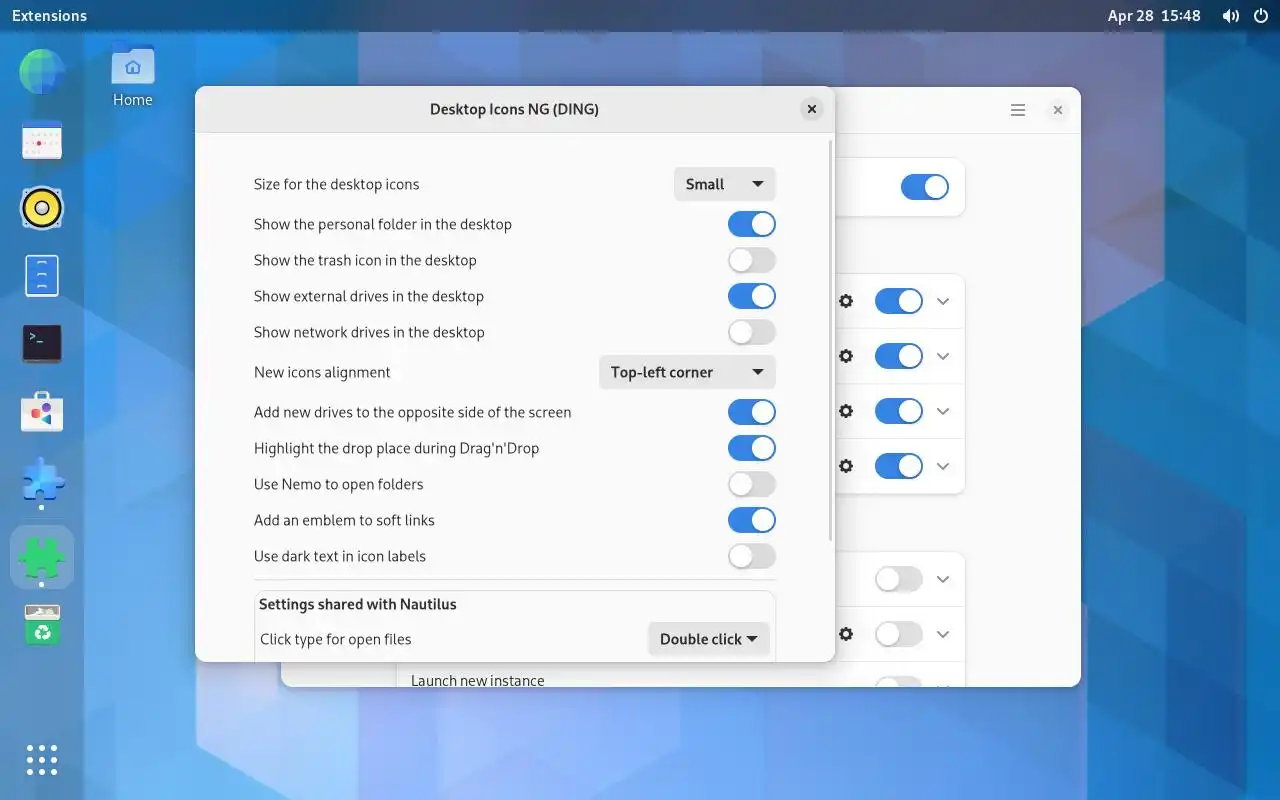Image resolution: width=1280 pixels, height=800 pixels.
Task: Enable Show network drives in the desktop
Action: 752,332
